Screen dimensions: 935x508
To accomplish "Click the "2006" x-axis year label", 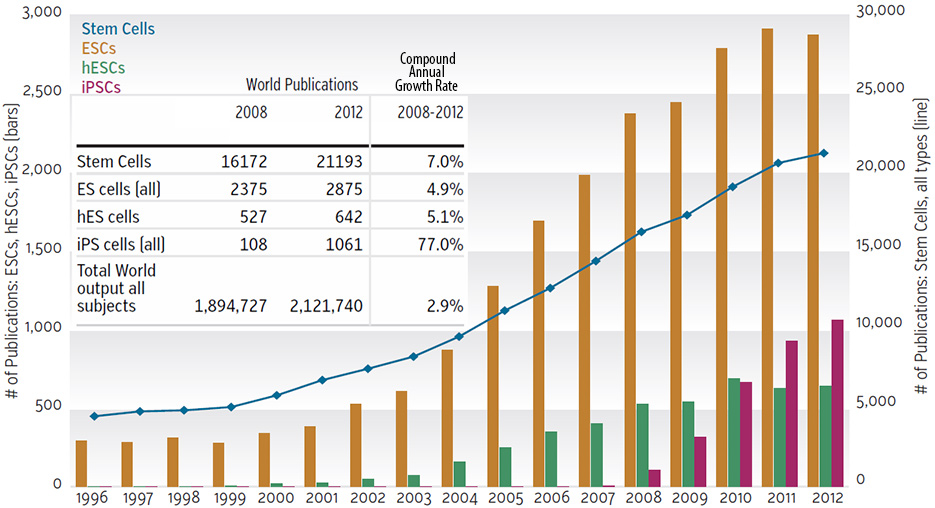I will 552,498.
